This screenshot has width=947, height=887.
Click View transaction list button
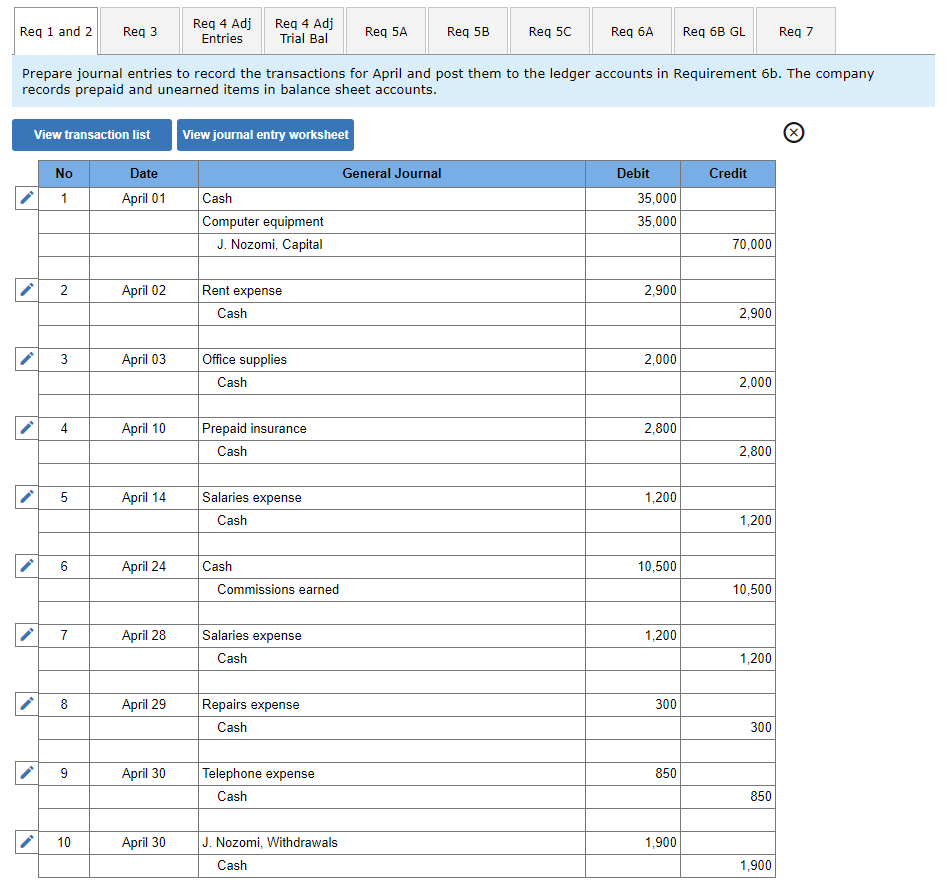(x=92, y=135)
